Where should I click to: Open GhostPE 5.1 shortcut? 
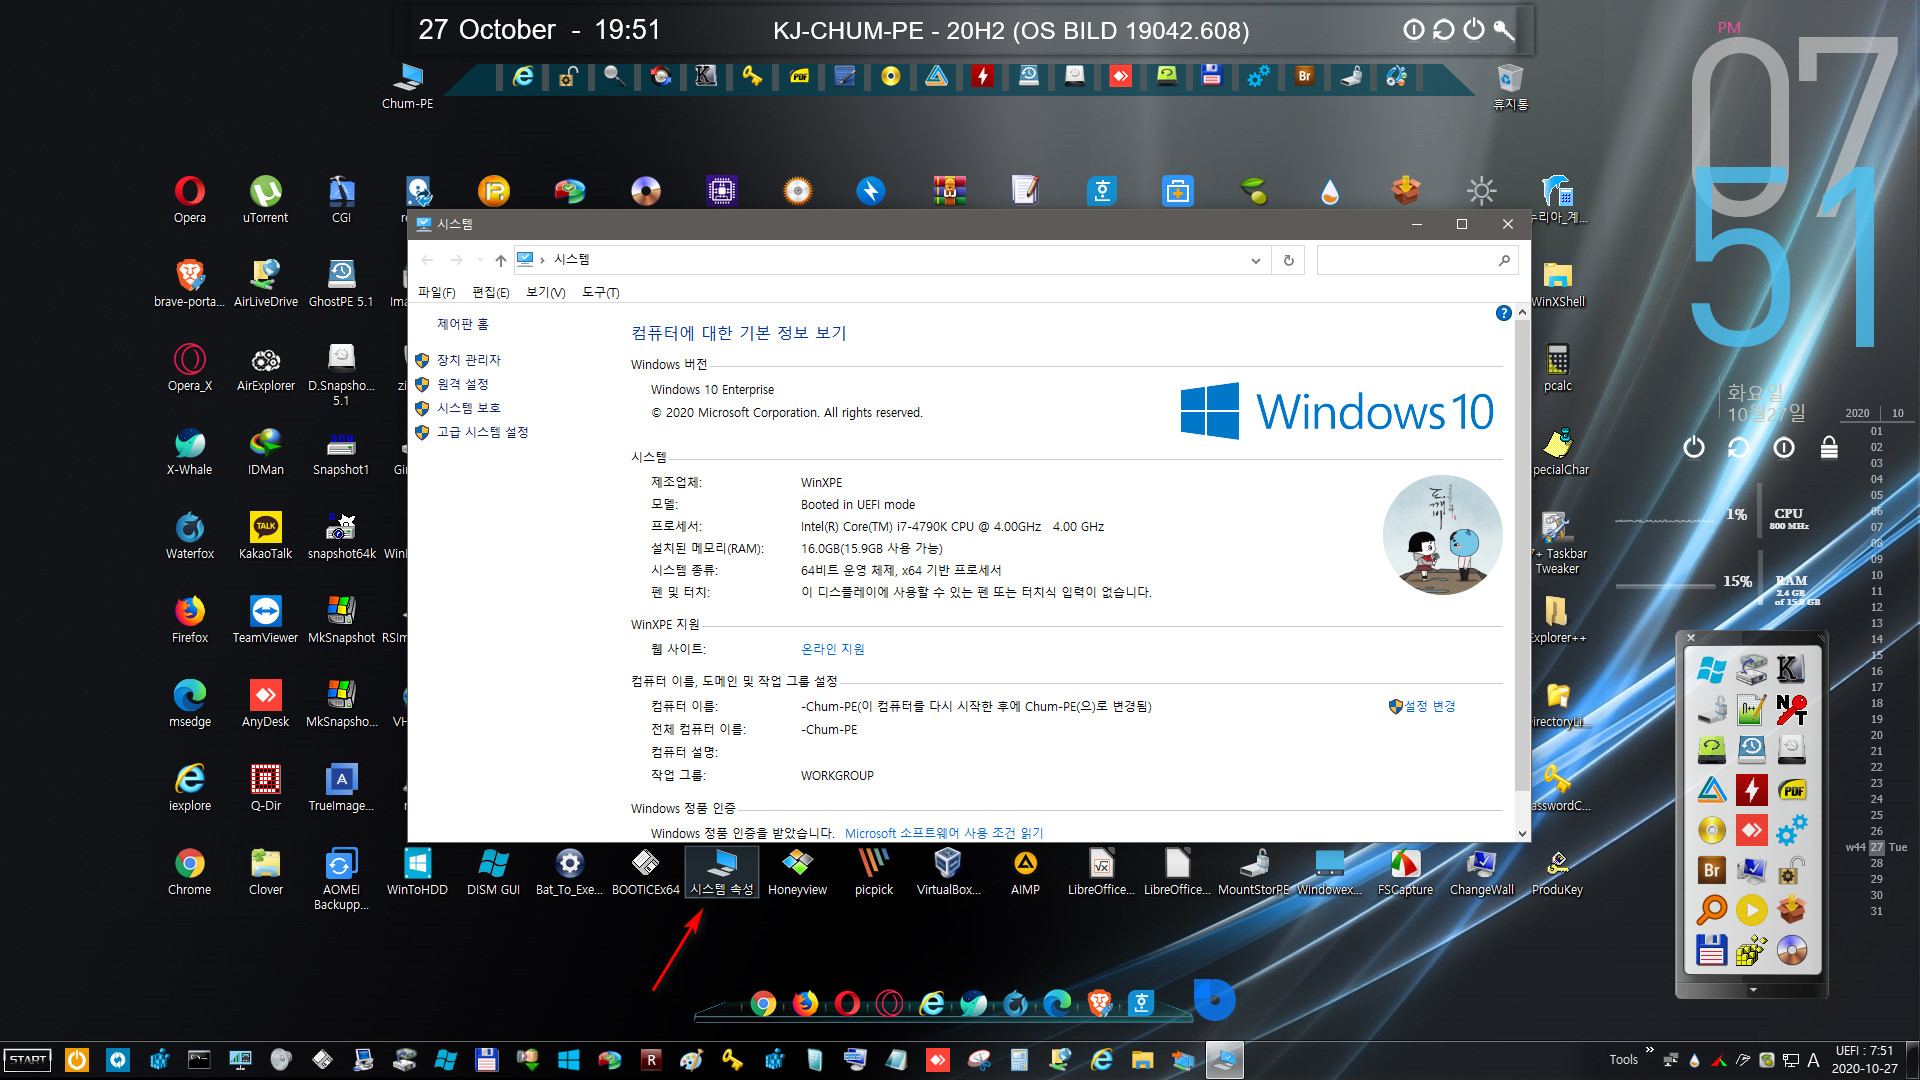point(341,283)
